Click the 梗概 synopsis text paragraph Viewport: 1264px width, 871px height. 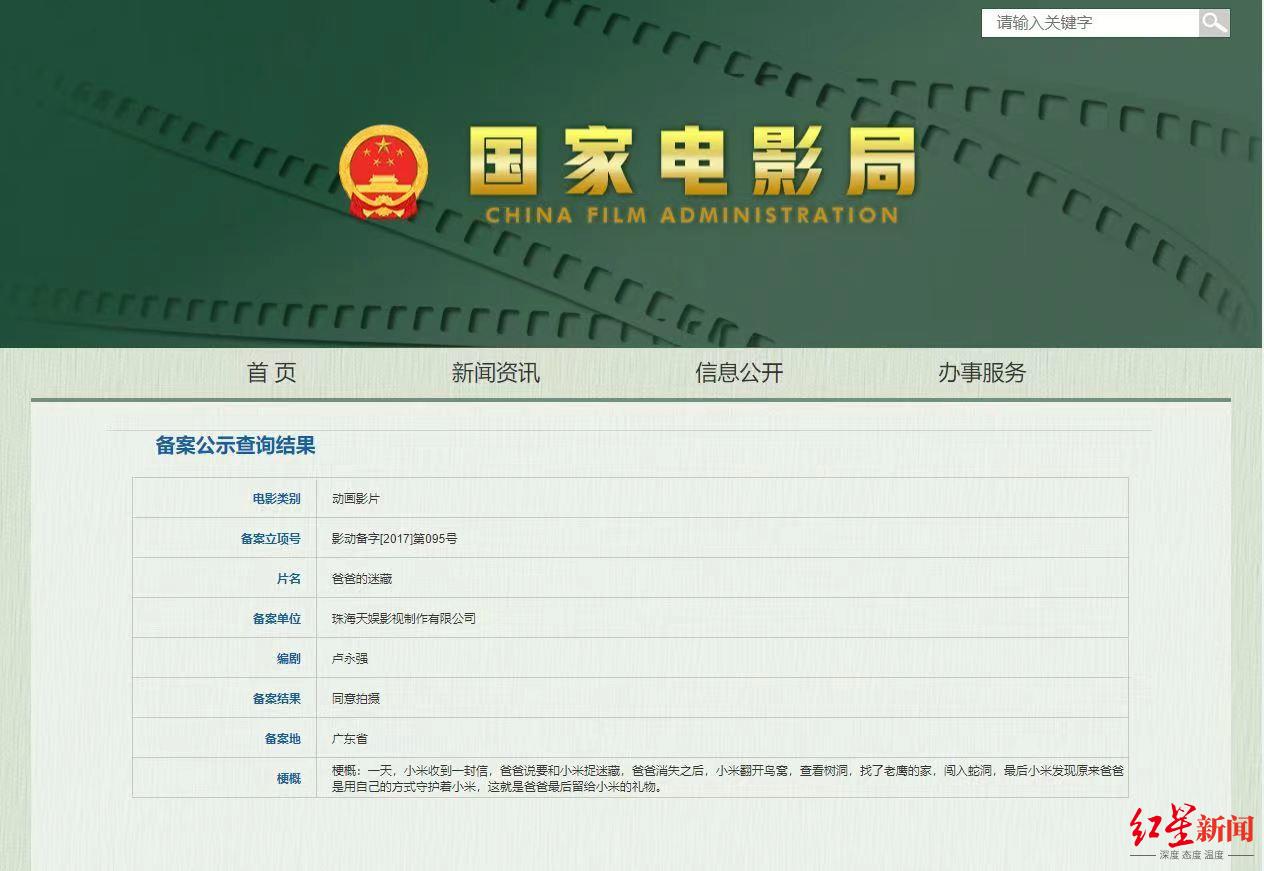pos(728,778)
